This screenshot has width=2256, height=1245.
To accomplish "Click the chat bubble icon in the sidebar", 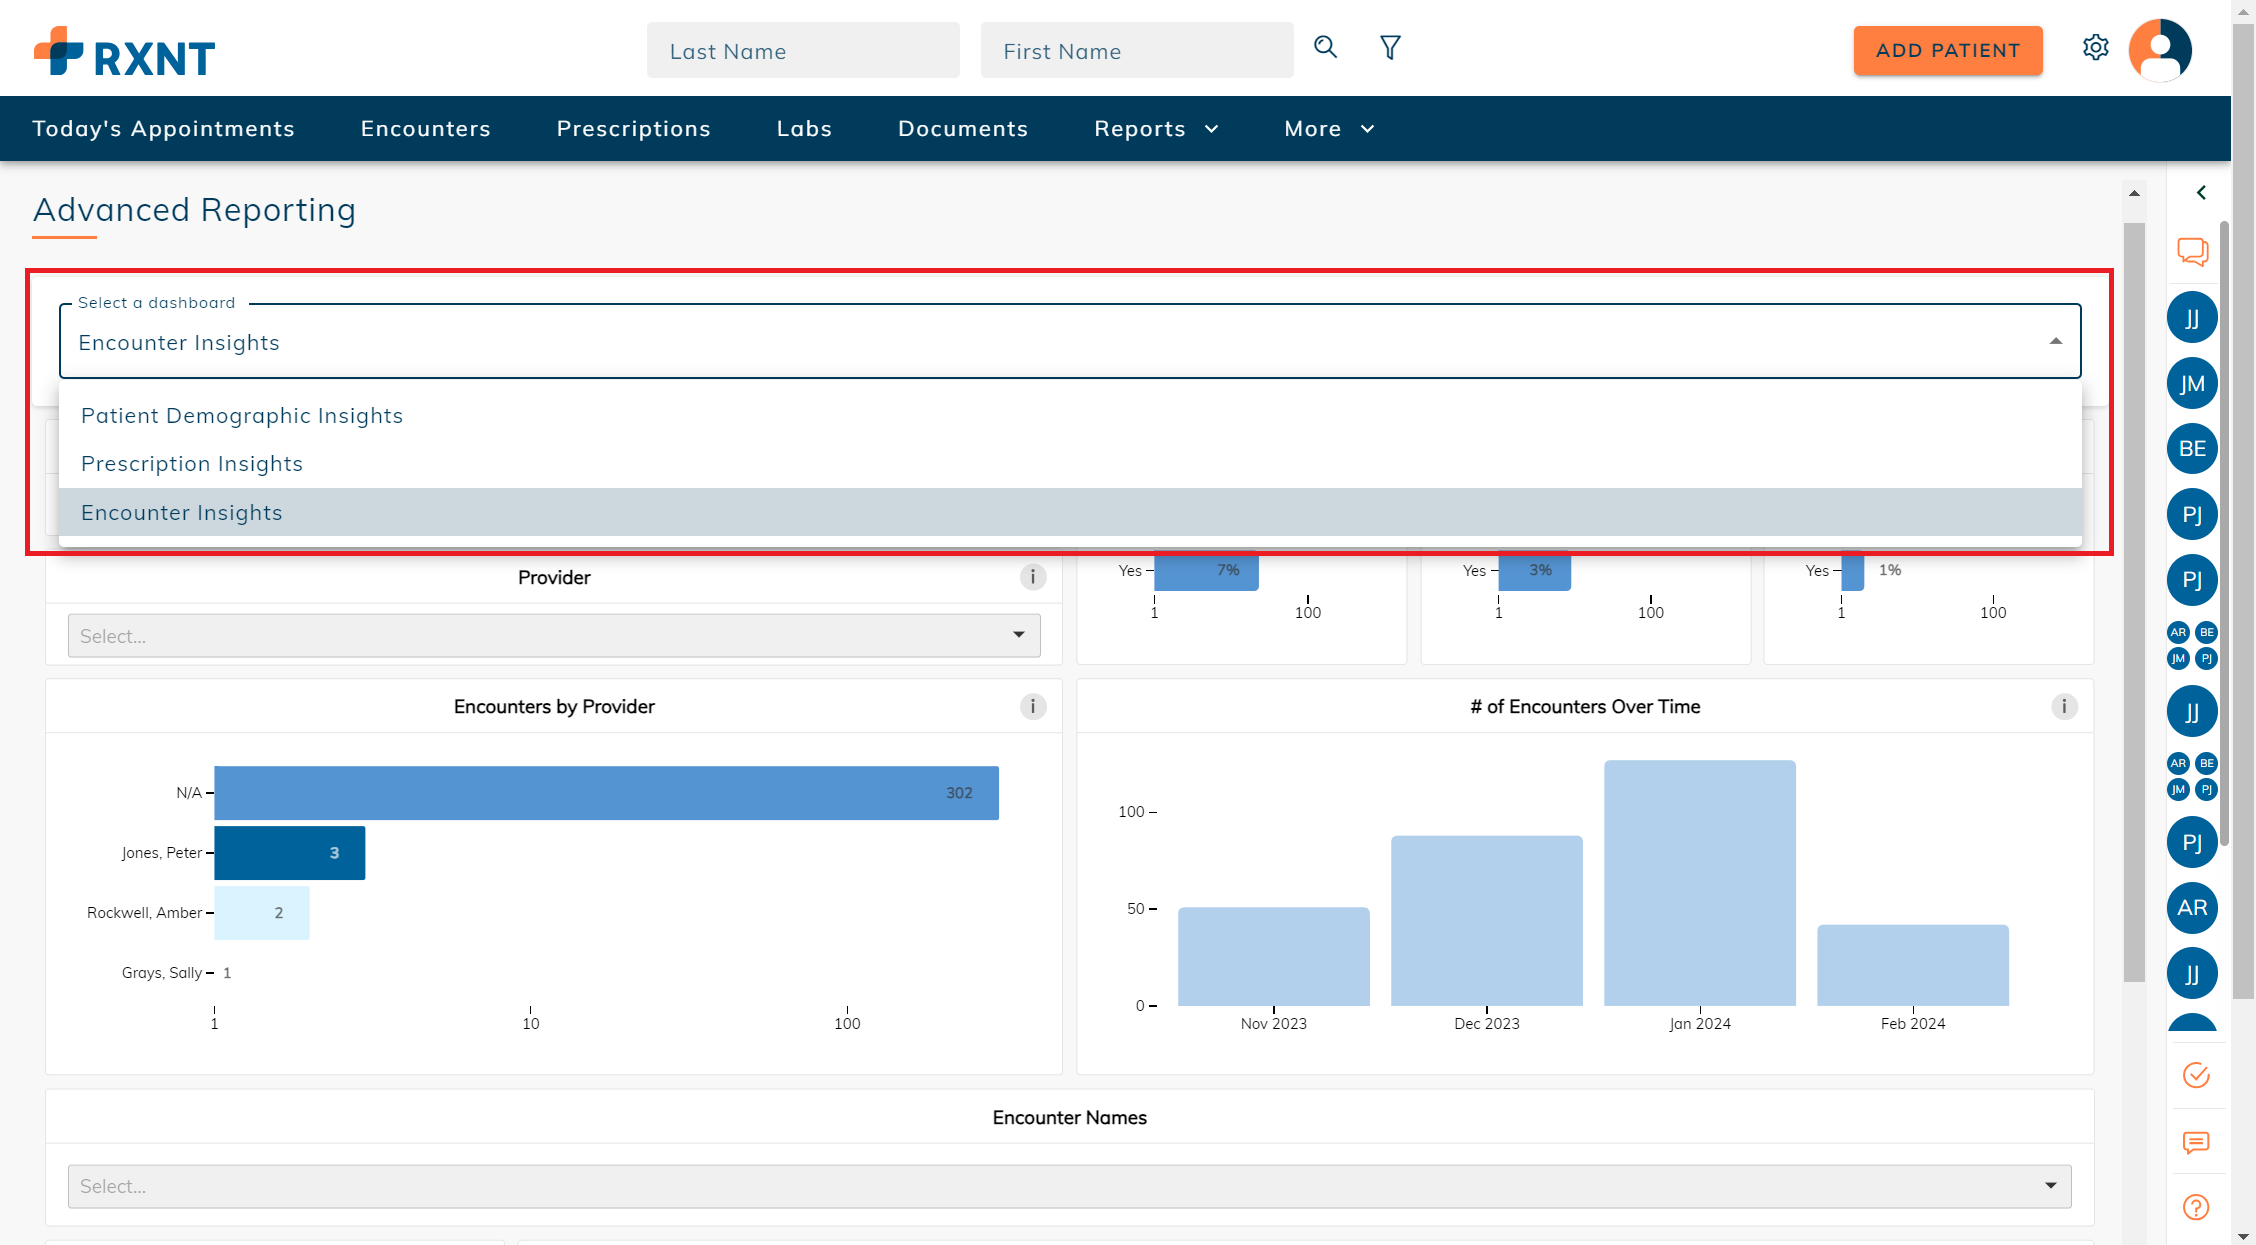I will click(x=2193, y=252).
